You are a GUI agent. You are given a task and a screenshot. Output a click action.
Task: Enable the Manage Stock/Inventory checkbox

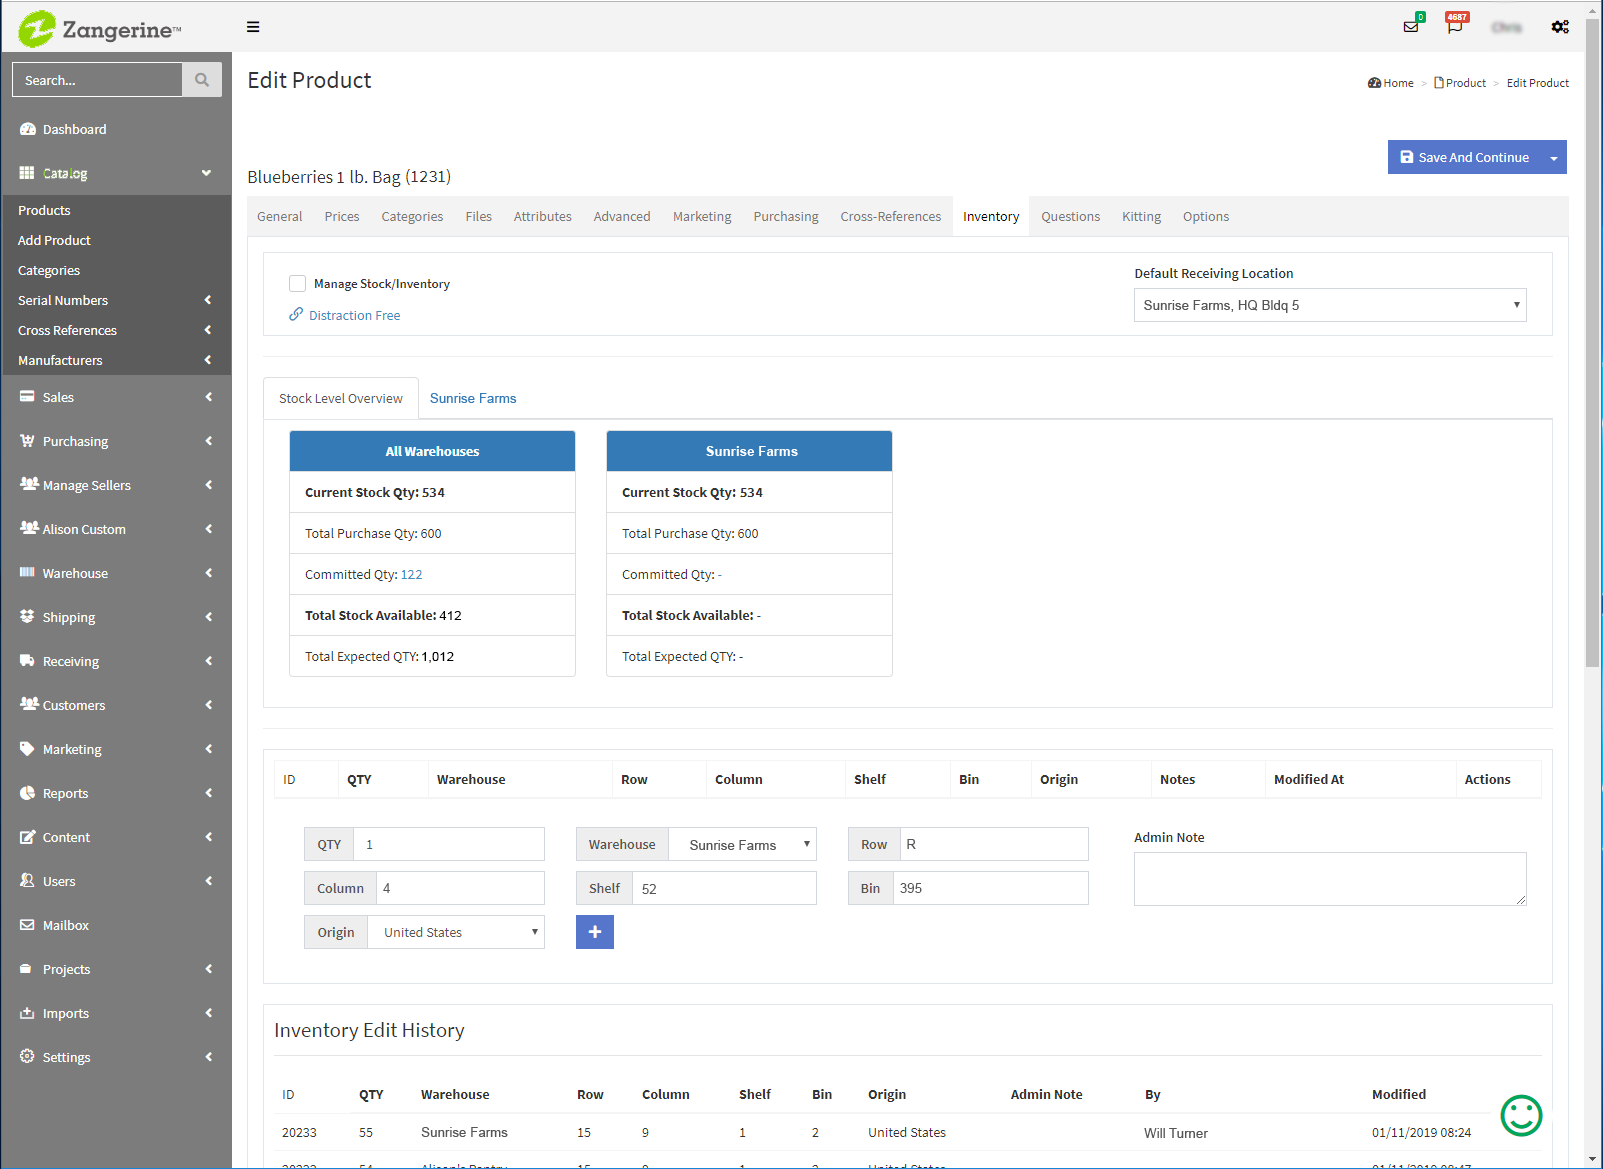tap(297, 284)
